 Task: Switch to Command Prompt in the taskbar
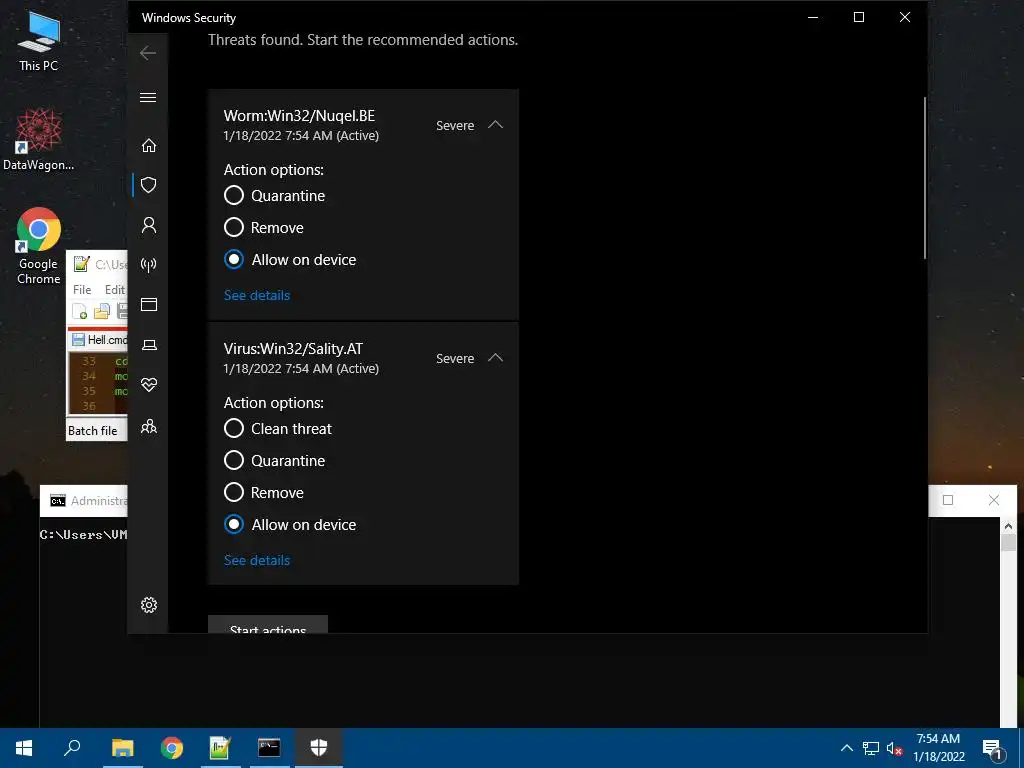tap(269, 748)
